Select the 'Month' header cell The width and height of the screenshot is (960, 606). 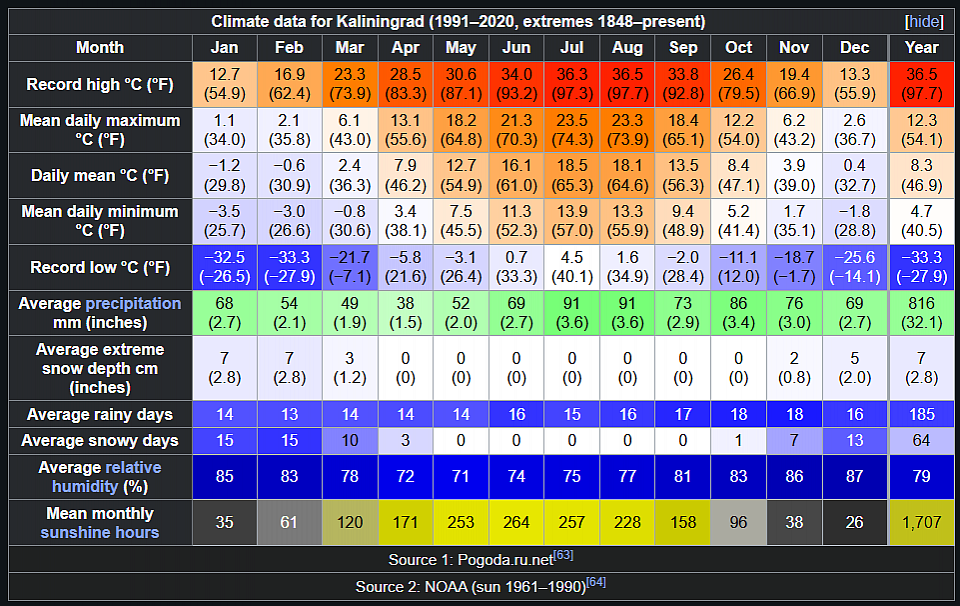[x=100, y=48]
